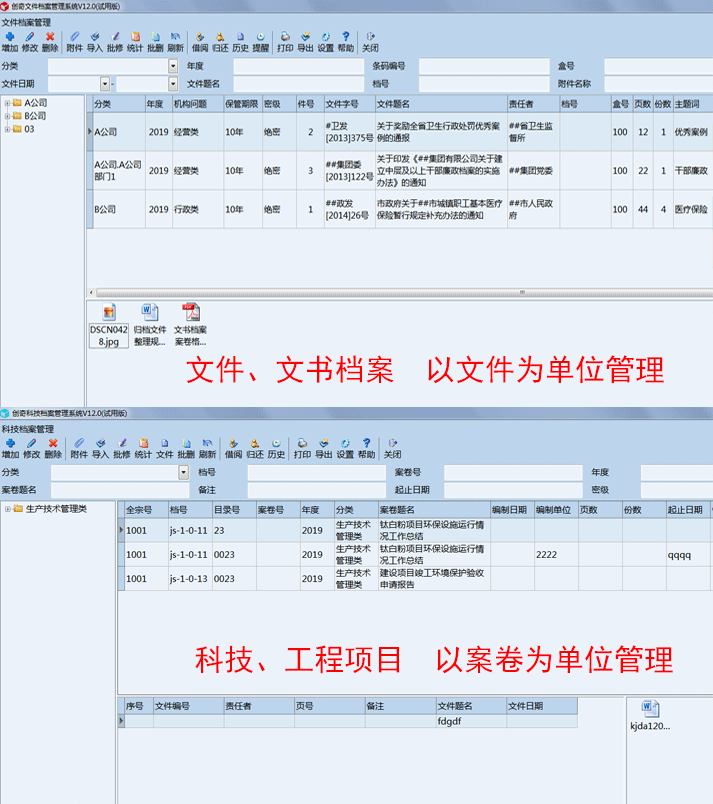Select A公司 folder in tree
Viewport: 713px width, 804px height.
(x=30, y=103)
